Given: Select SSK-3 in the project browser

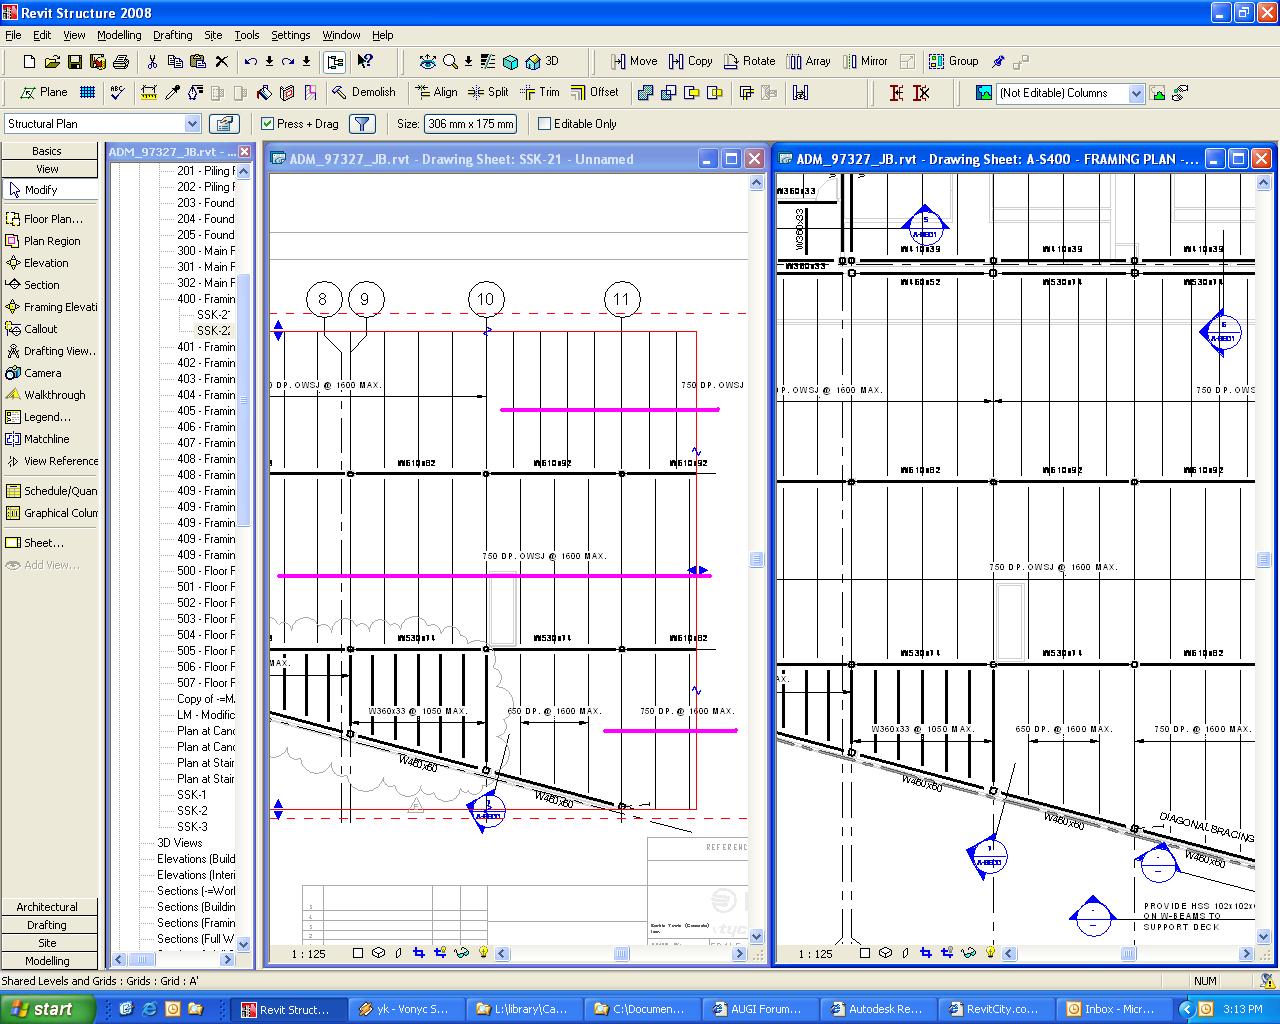Looking at the screenshot, I should (192, 827).
